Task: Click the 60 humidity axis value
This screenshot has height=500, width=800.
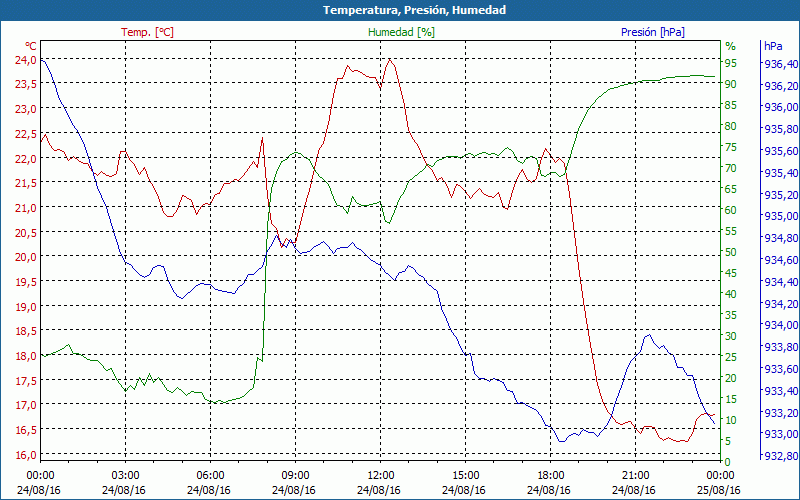Action: click(x=731, y=210)
